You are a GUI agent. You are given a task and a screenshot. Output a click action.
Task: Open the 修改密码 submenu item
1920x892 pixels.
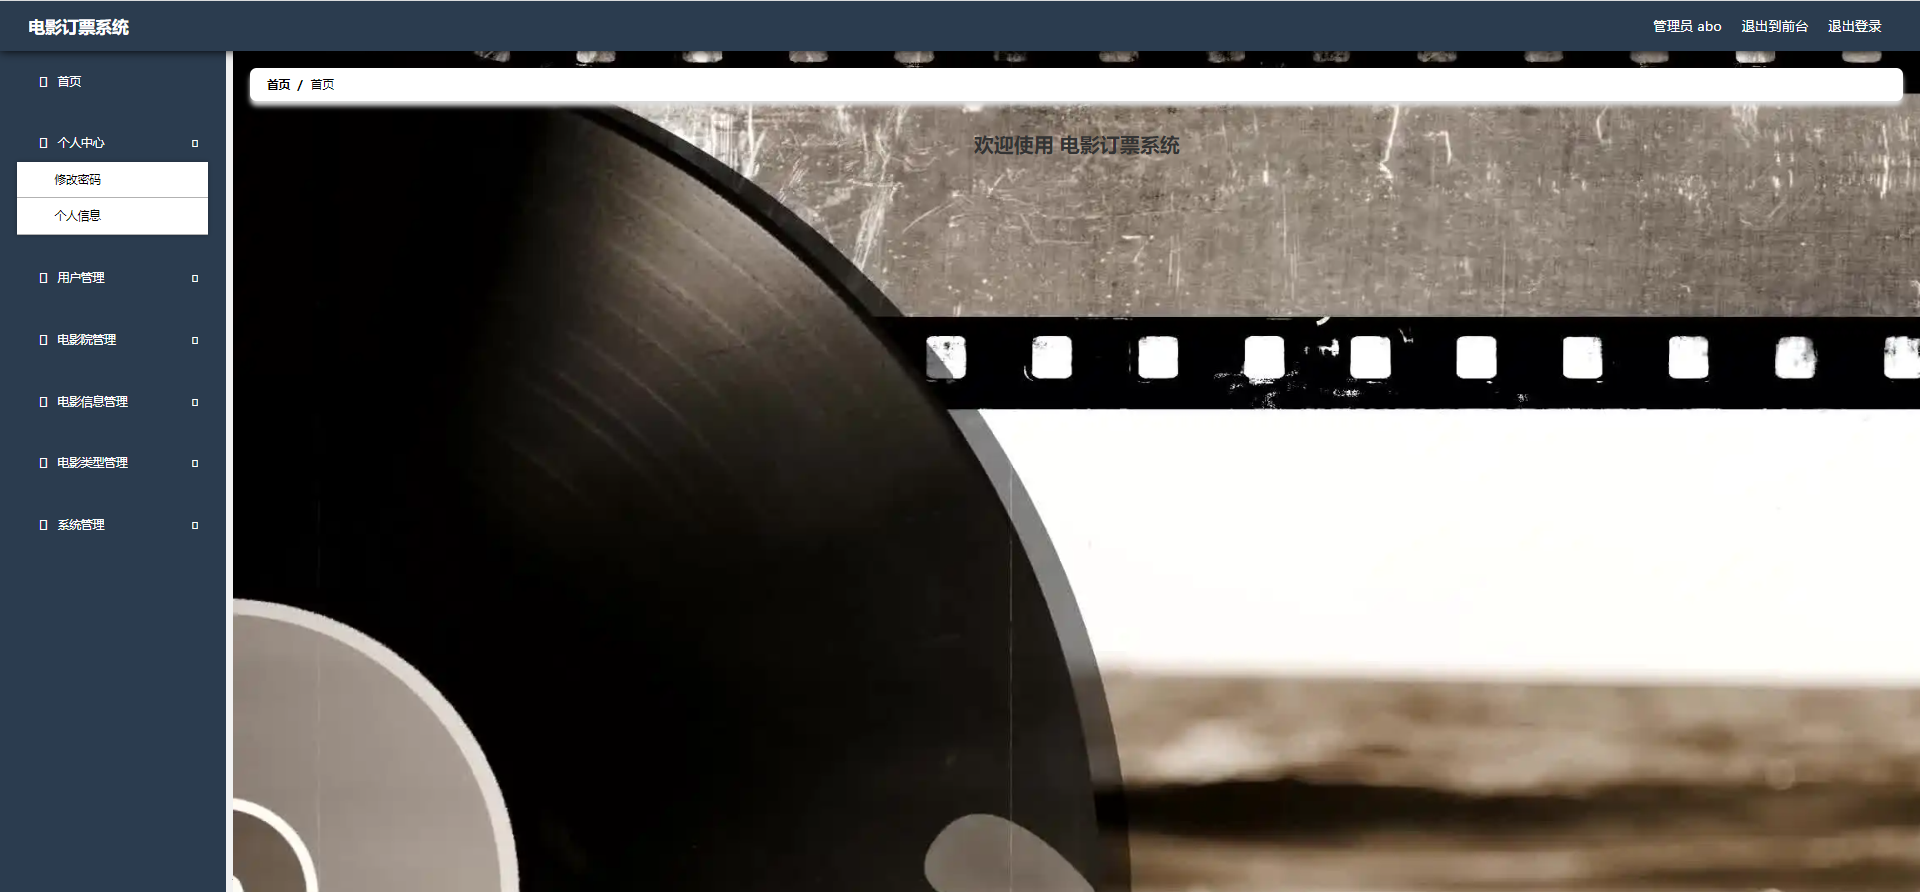click(112, 180)
